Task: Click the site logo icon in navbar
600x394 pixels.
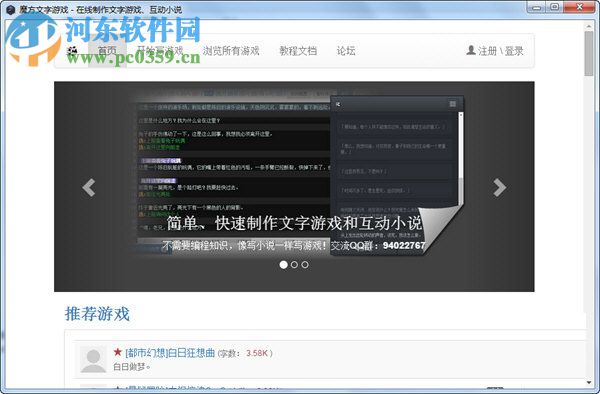Action: click(x=72, y=51)
